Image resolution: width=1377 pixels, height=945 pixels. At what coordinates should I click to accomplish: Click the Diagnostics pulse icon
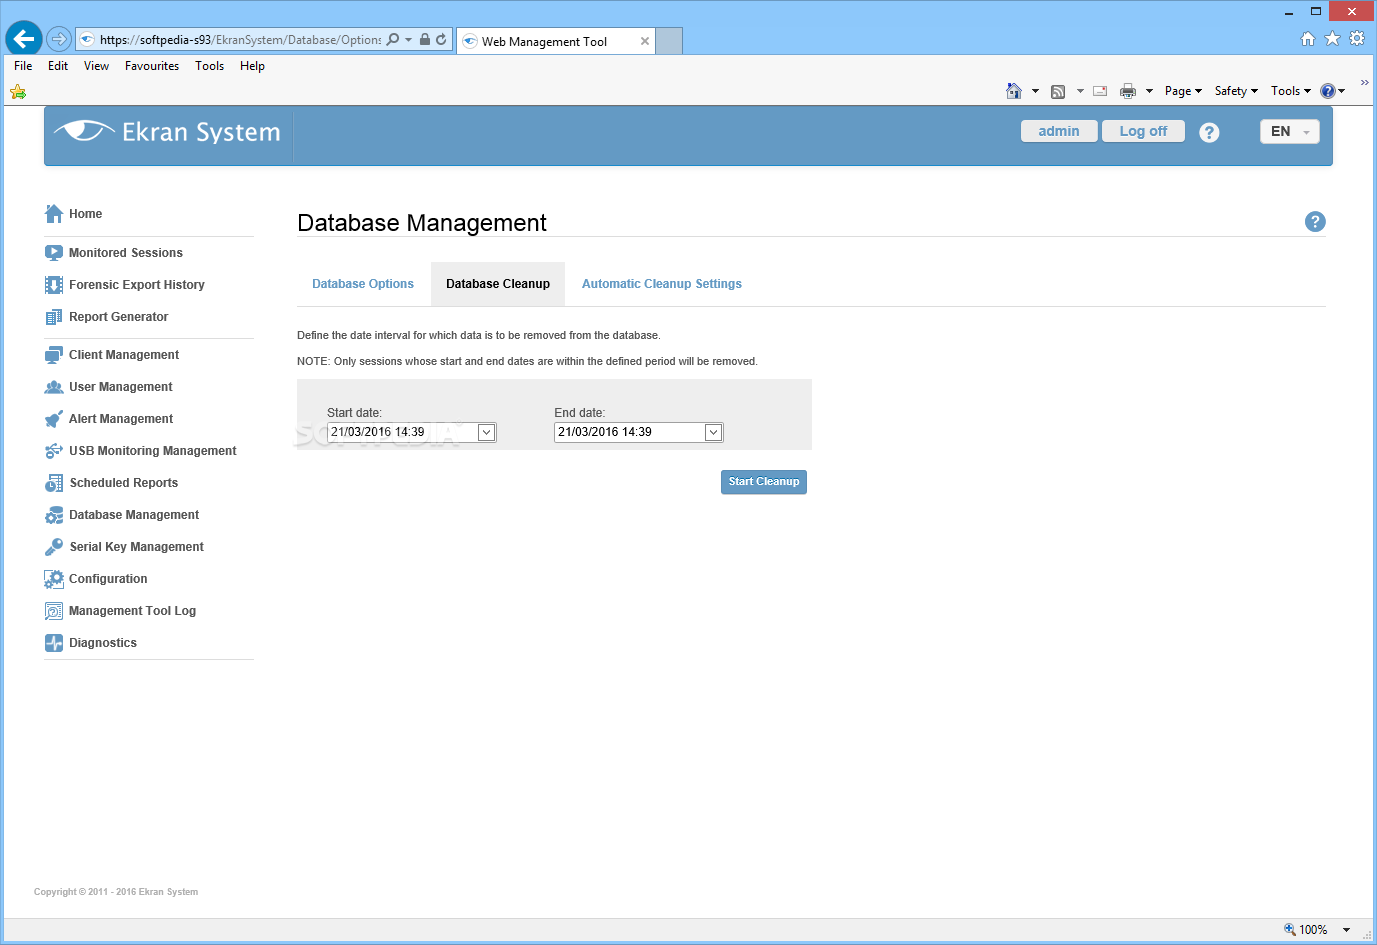pos(54,643)
